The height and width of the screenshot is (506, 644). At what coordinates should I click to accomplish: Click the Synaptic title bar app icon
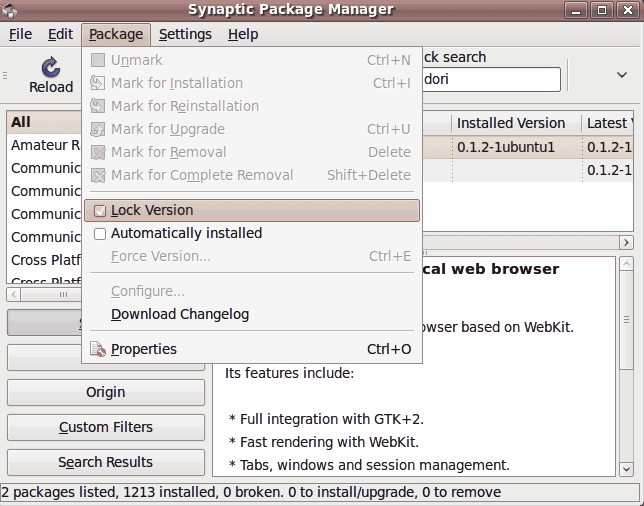[9, 10]
